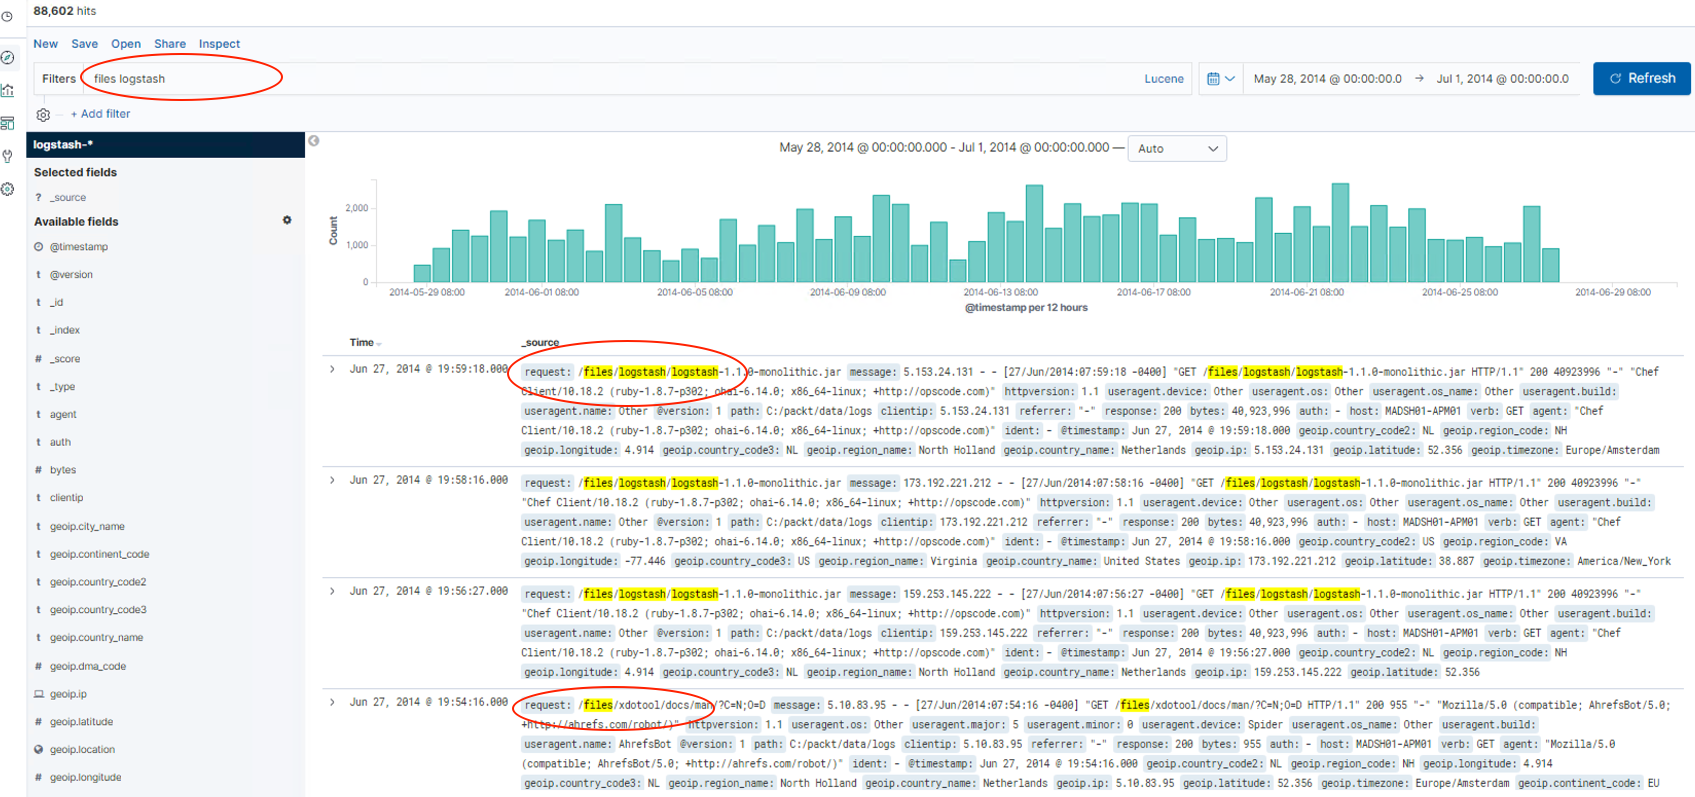Select the agent field
1695x797 pixels.
coord(63,414)
